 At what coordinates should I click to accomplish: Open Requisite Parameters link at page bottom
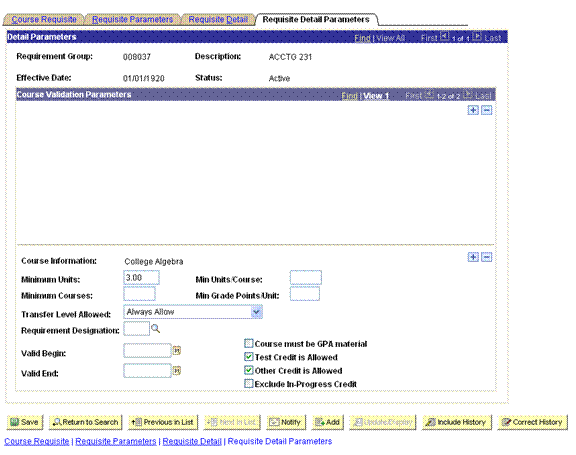pos(116,441)
